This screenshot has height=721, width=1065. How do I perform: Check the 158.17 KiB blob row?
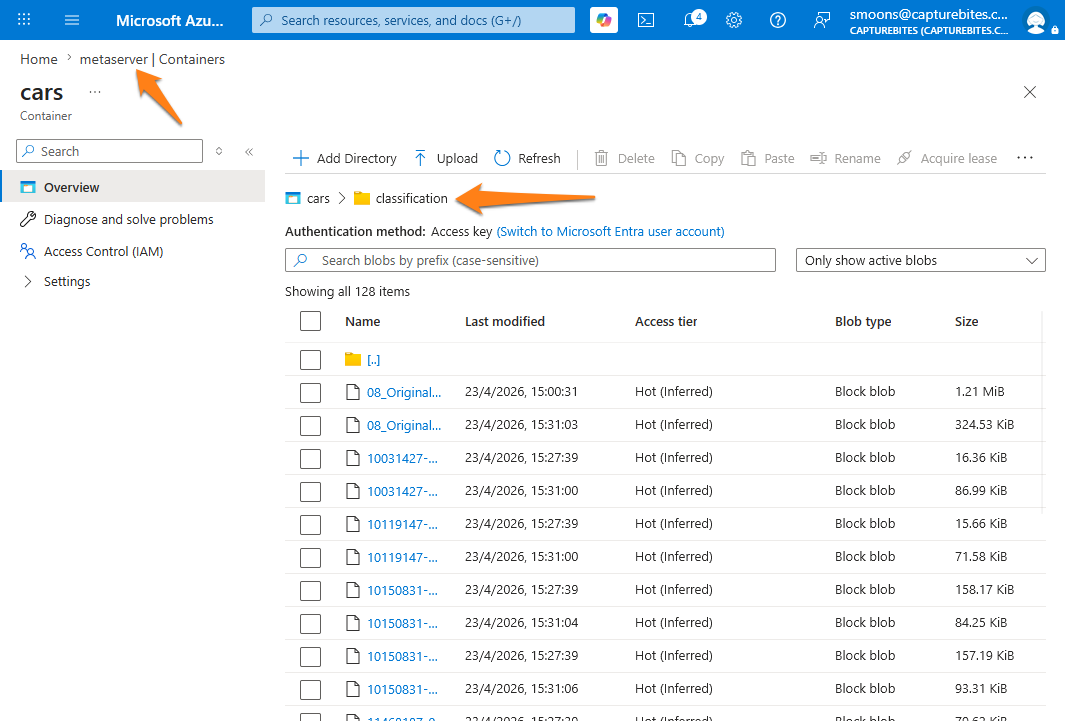[310, 591]
